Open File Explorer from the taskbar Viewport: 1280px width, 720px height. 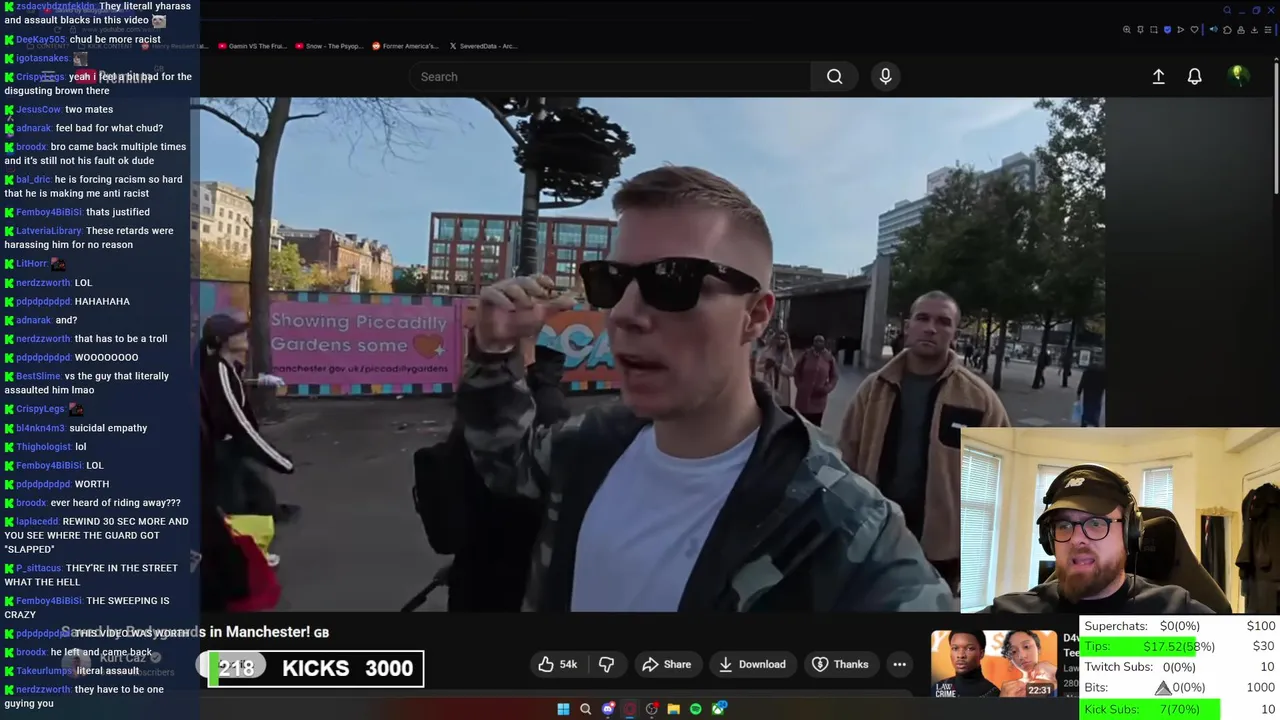[x=673, y=709]
